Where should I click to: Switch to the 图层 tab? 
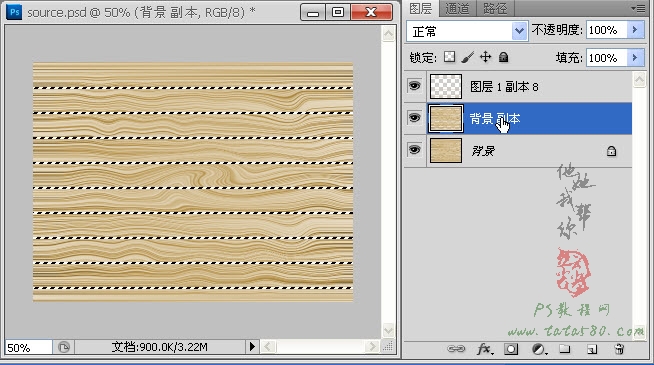click(x=421, y=8)
